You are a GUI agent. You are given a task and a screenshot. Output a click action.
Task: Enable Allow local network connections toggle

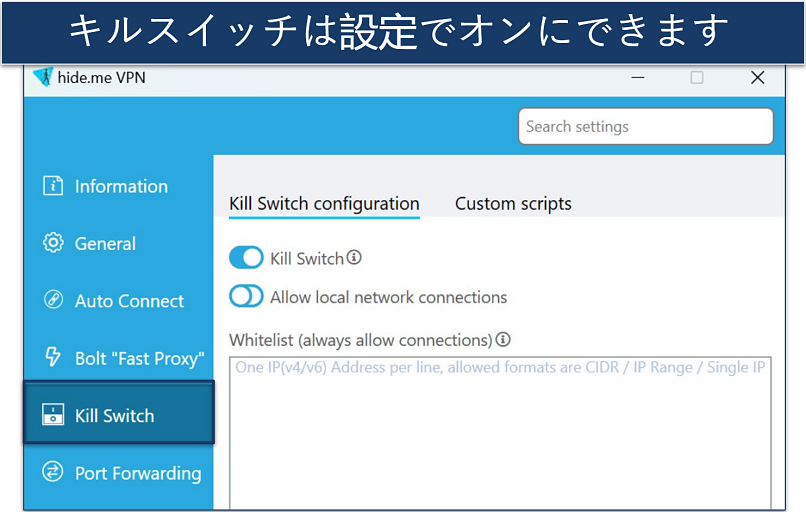(246, 297)
